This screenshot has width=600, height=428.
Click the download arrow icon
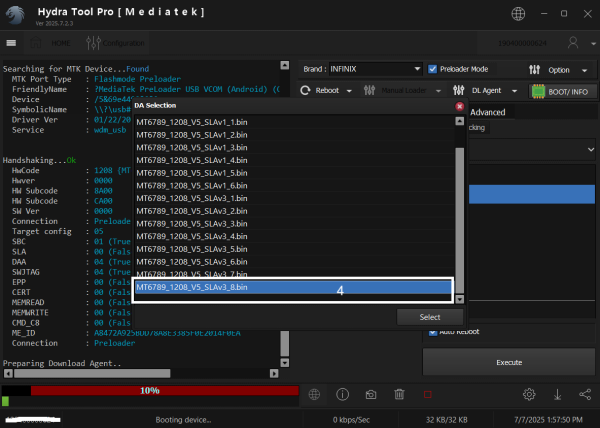click(x=558, y=394)
